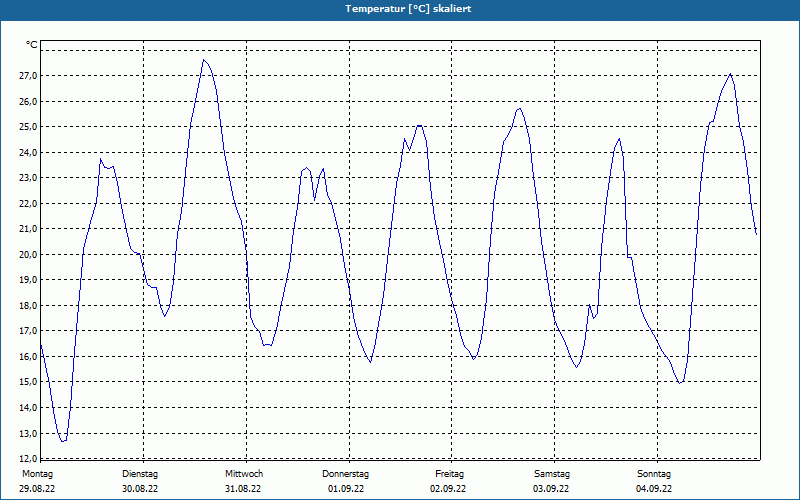
Task: Click the Dienstag day label
Action: coord(140,474)
